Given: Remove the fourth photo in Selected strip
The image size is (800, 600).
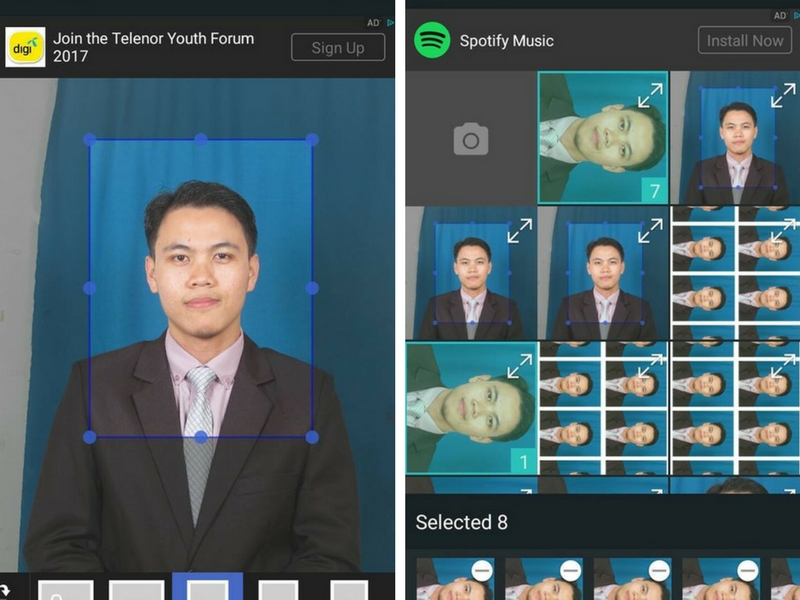Looking at the screenshot, I should point(748,570).
